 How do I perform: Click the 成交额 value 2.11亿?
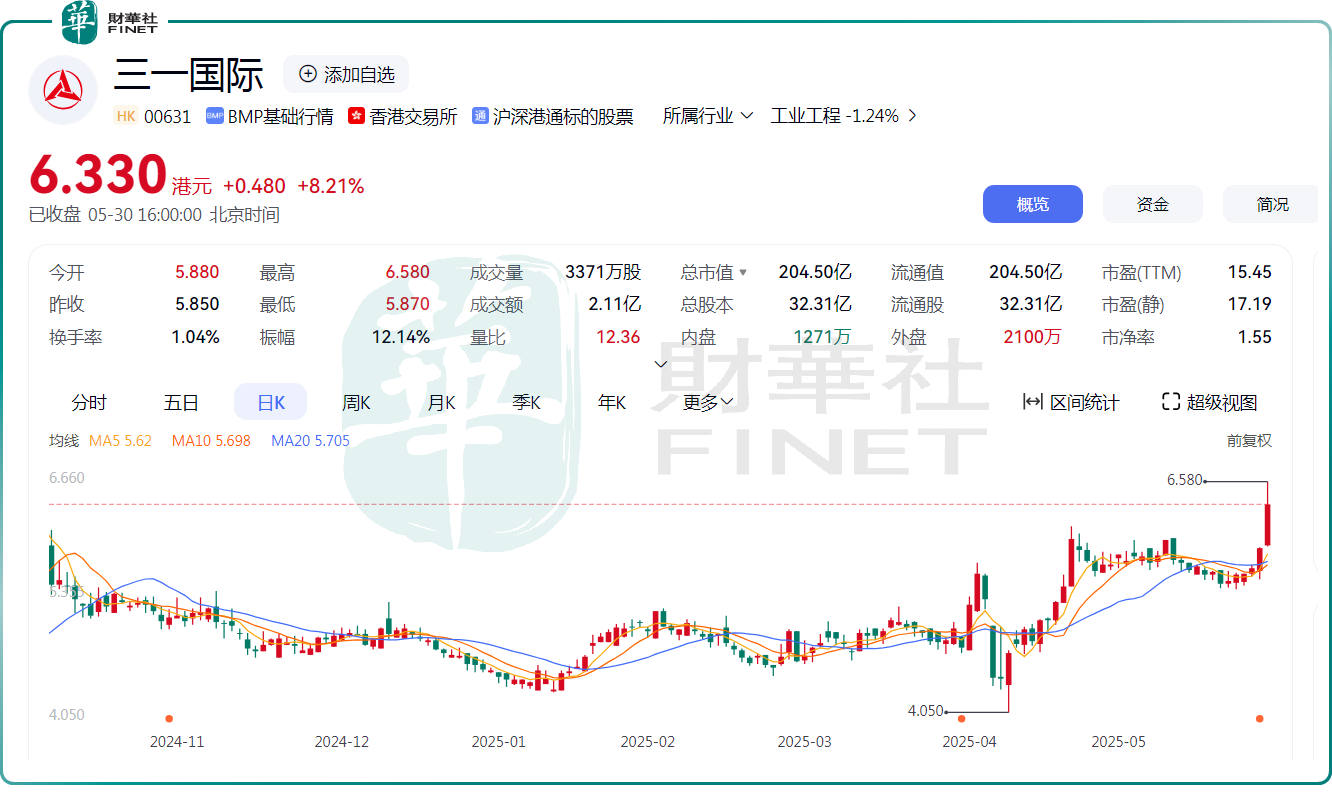click(x=614, y=304)
